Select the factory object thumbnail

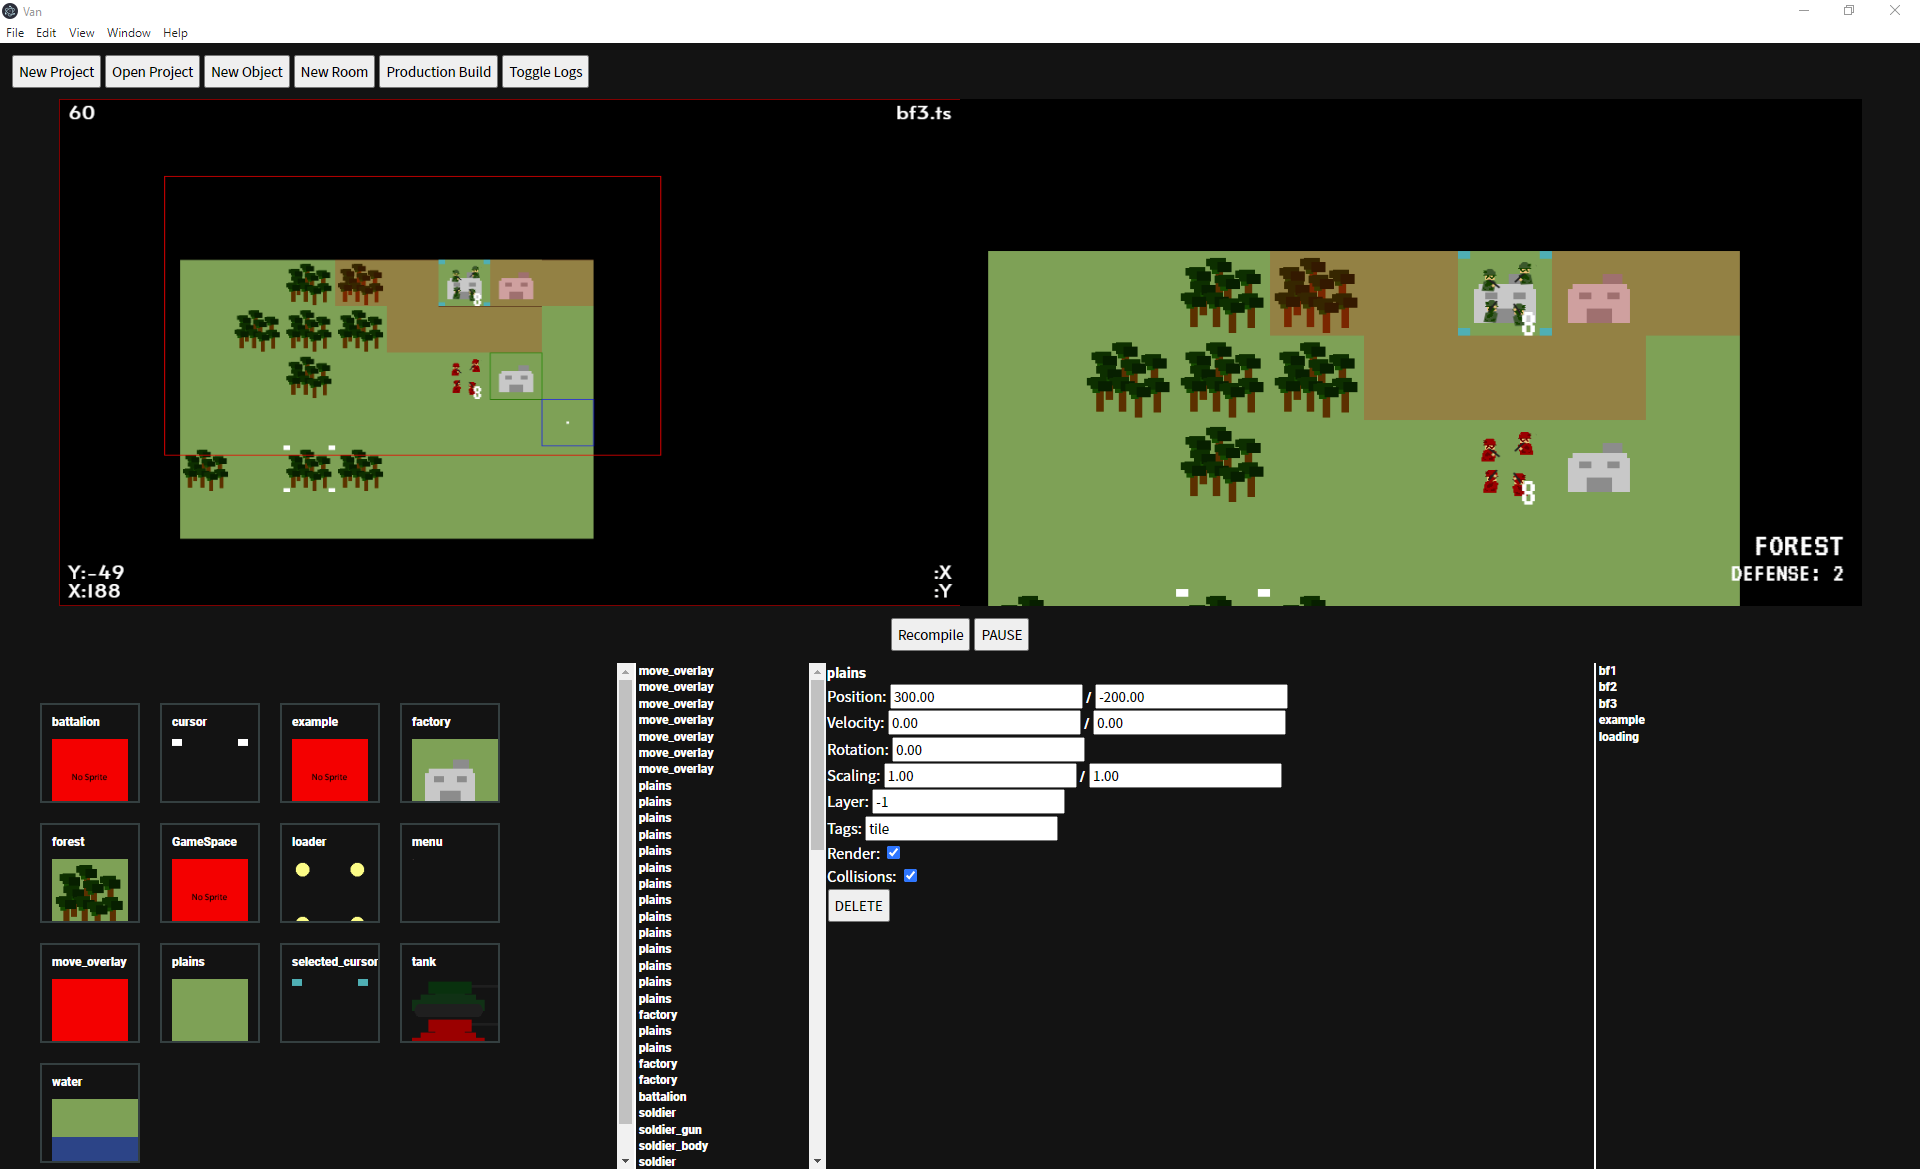(449, 768)
